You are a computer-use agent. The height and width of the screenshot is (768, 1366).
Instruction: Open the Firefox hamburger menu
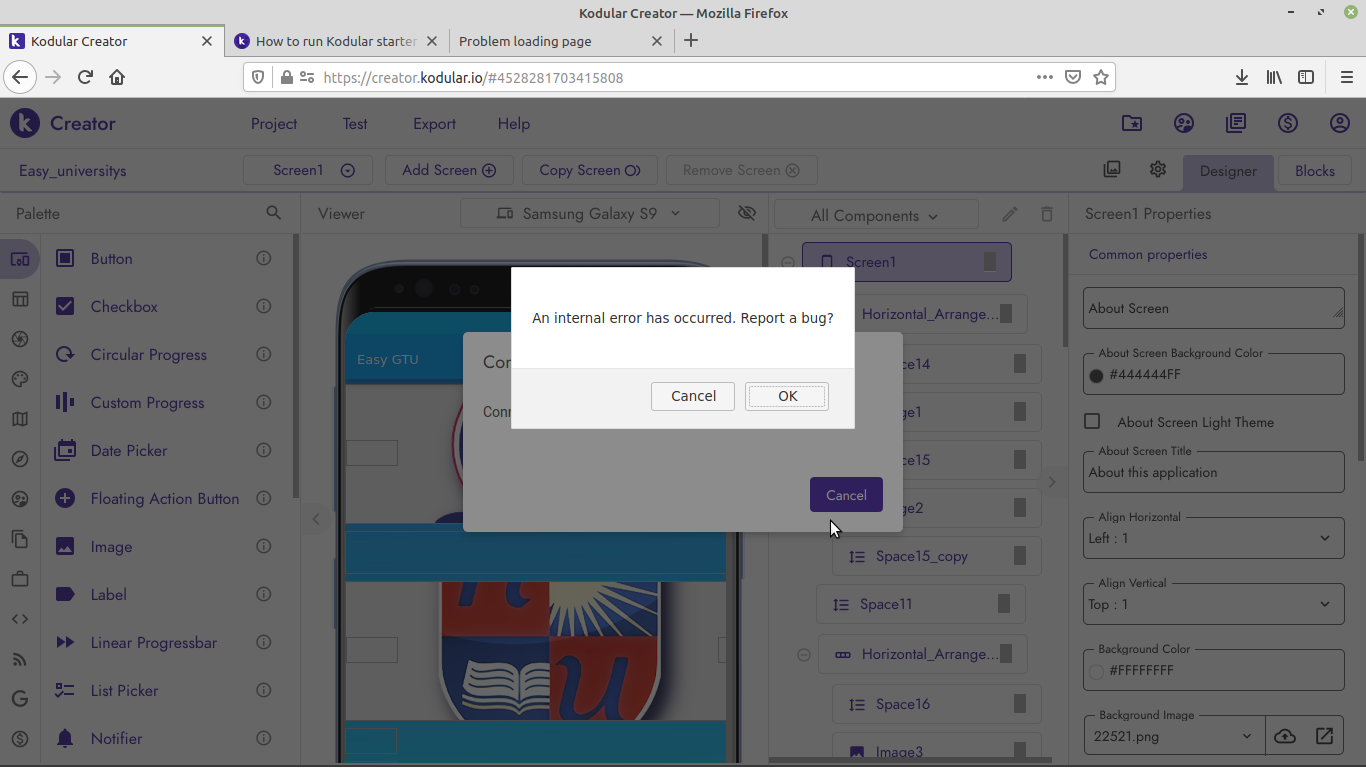(x=1346, y=77)
